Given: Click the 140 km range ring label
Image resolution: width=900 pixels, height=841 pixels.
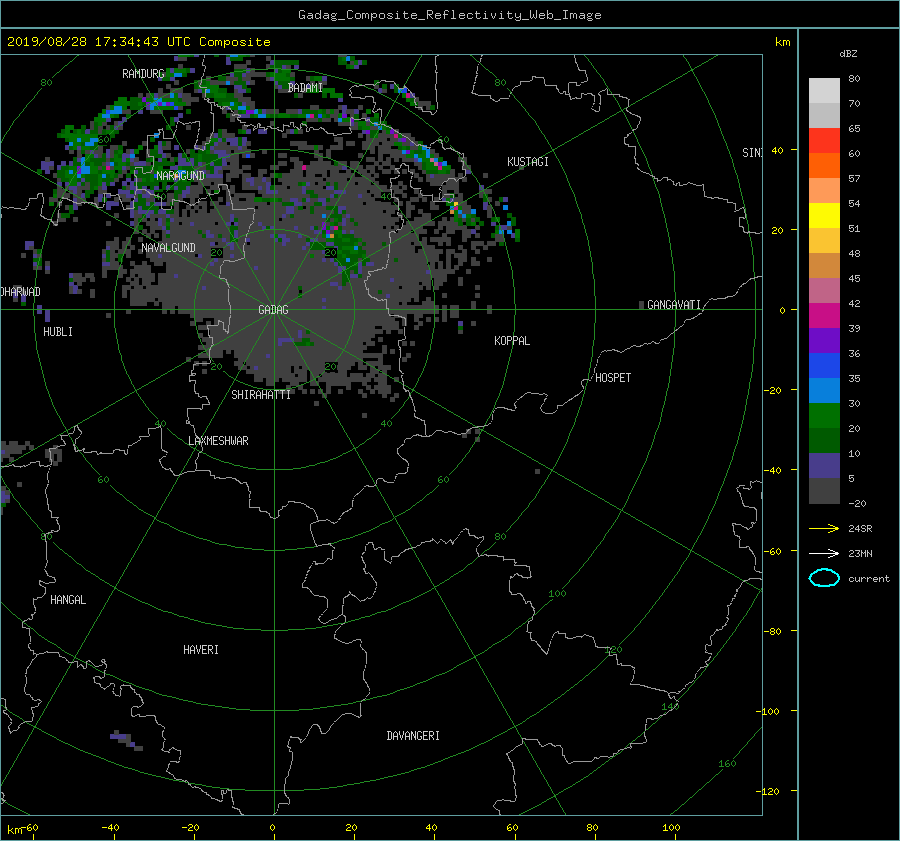Looking at the screenshot, I should pyautogui.click(x=670, y=706).
